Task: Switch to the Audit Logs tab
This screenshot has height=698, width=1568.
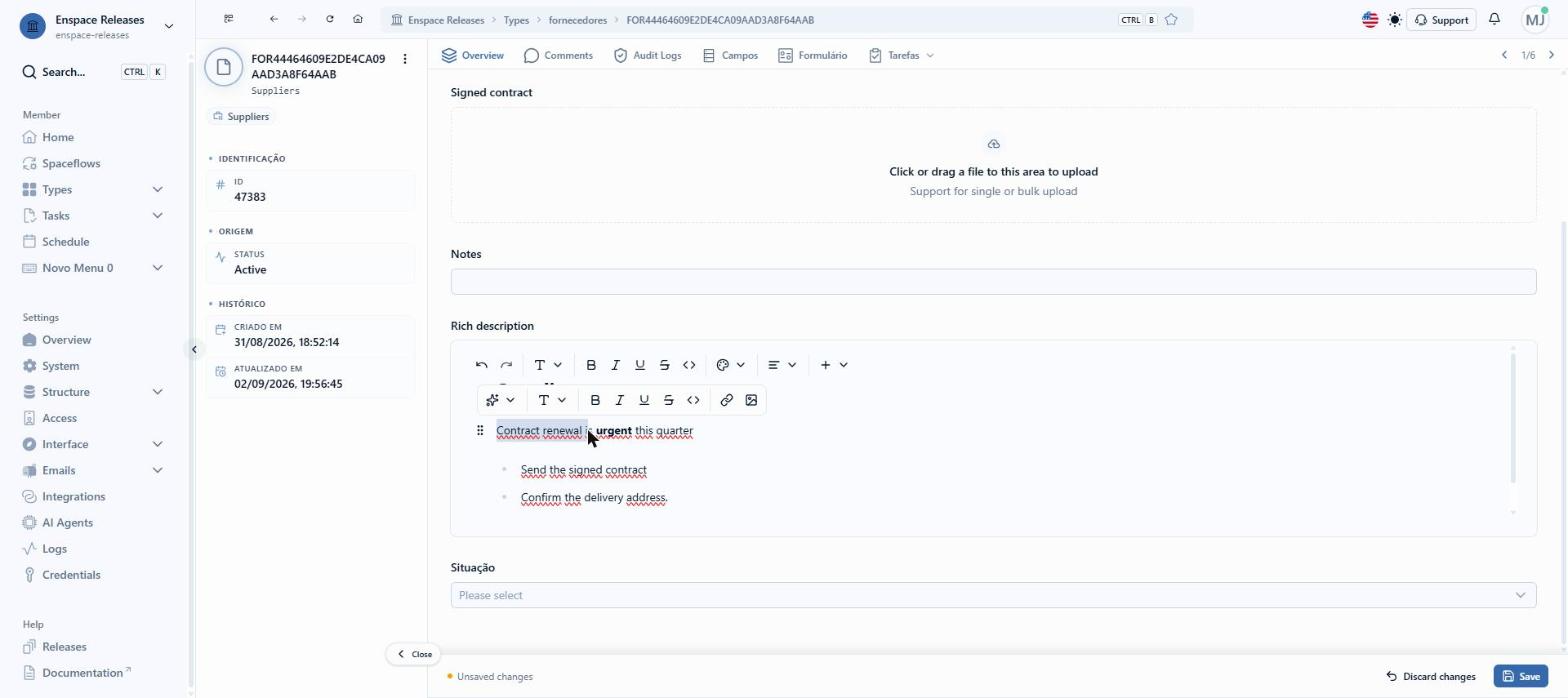Action: tap(647, 55)
